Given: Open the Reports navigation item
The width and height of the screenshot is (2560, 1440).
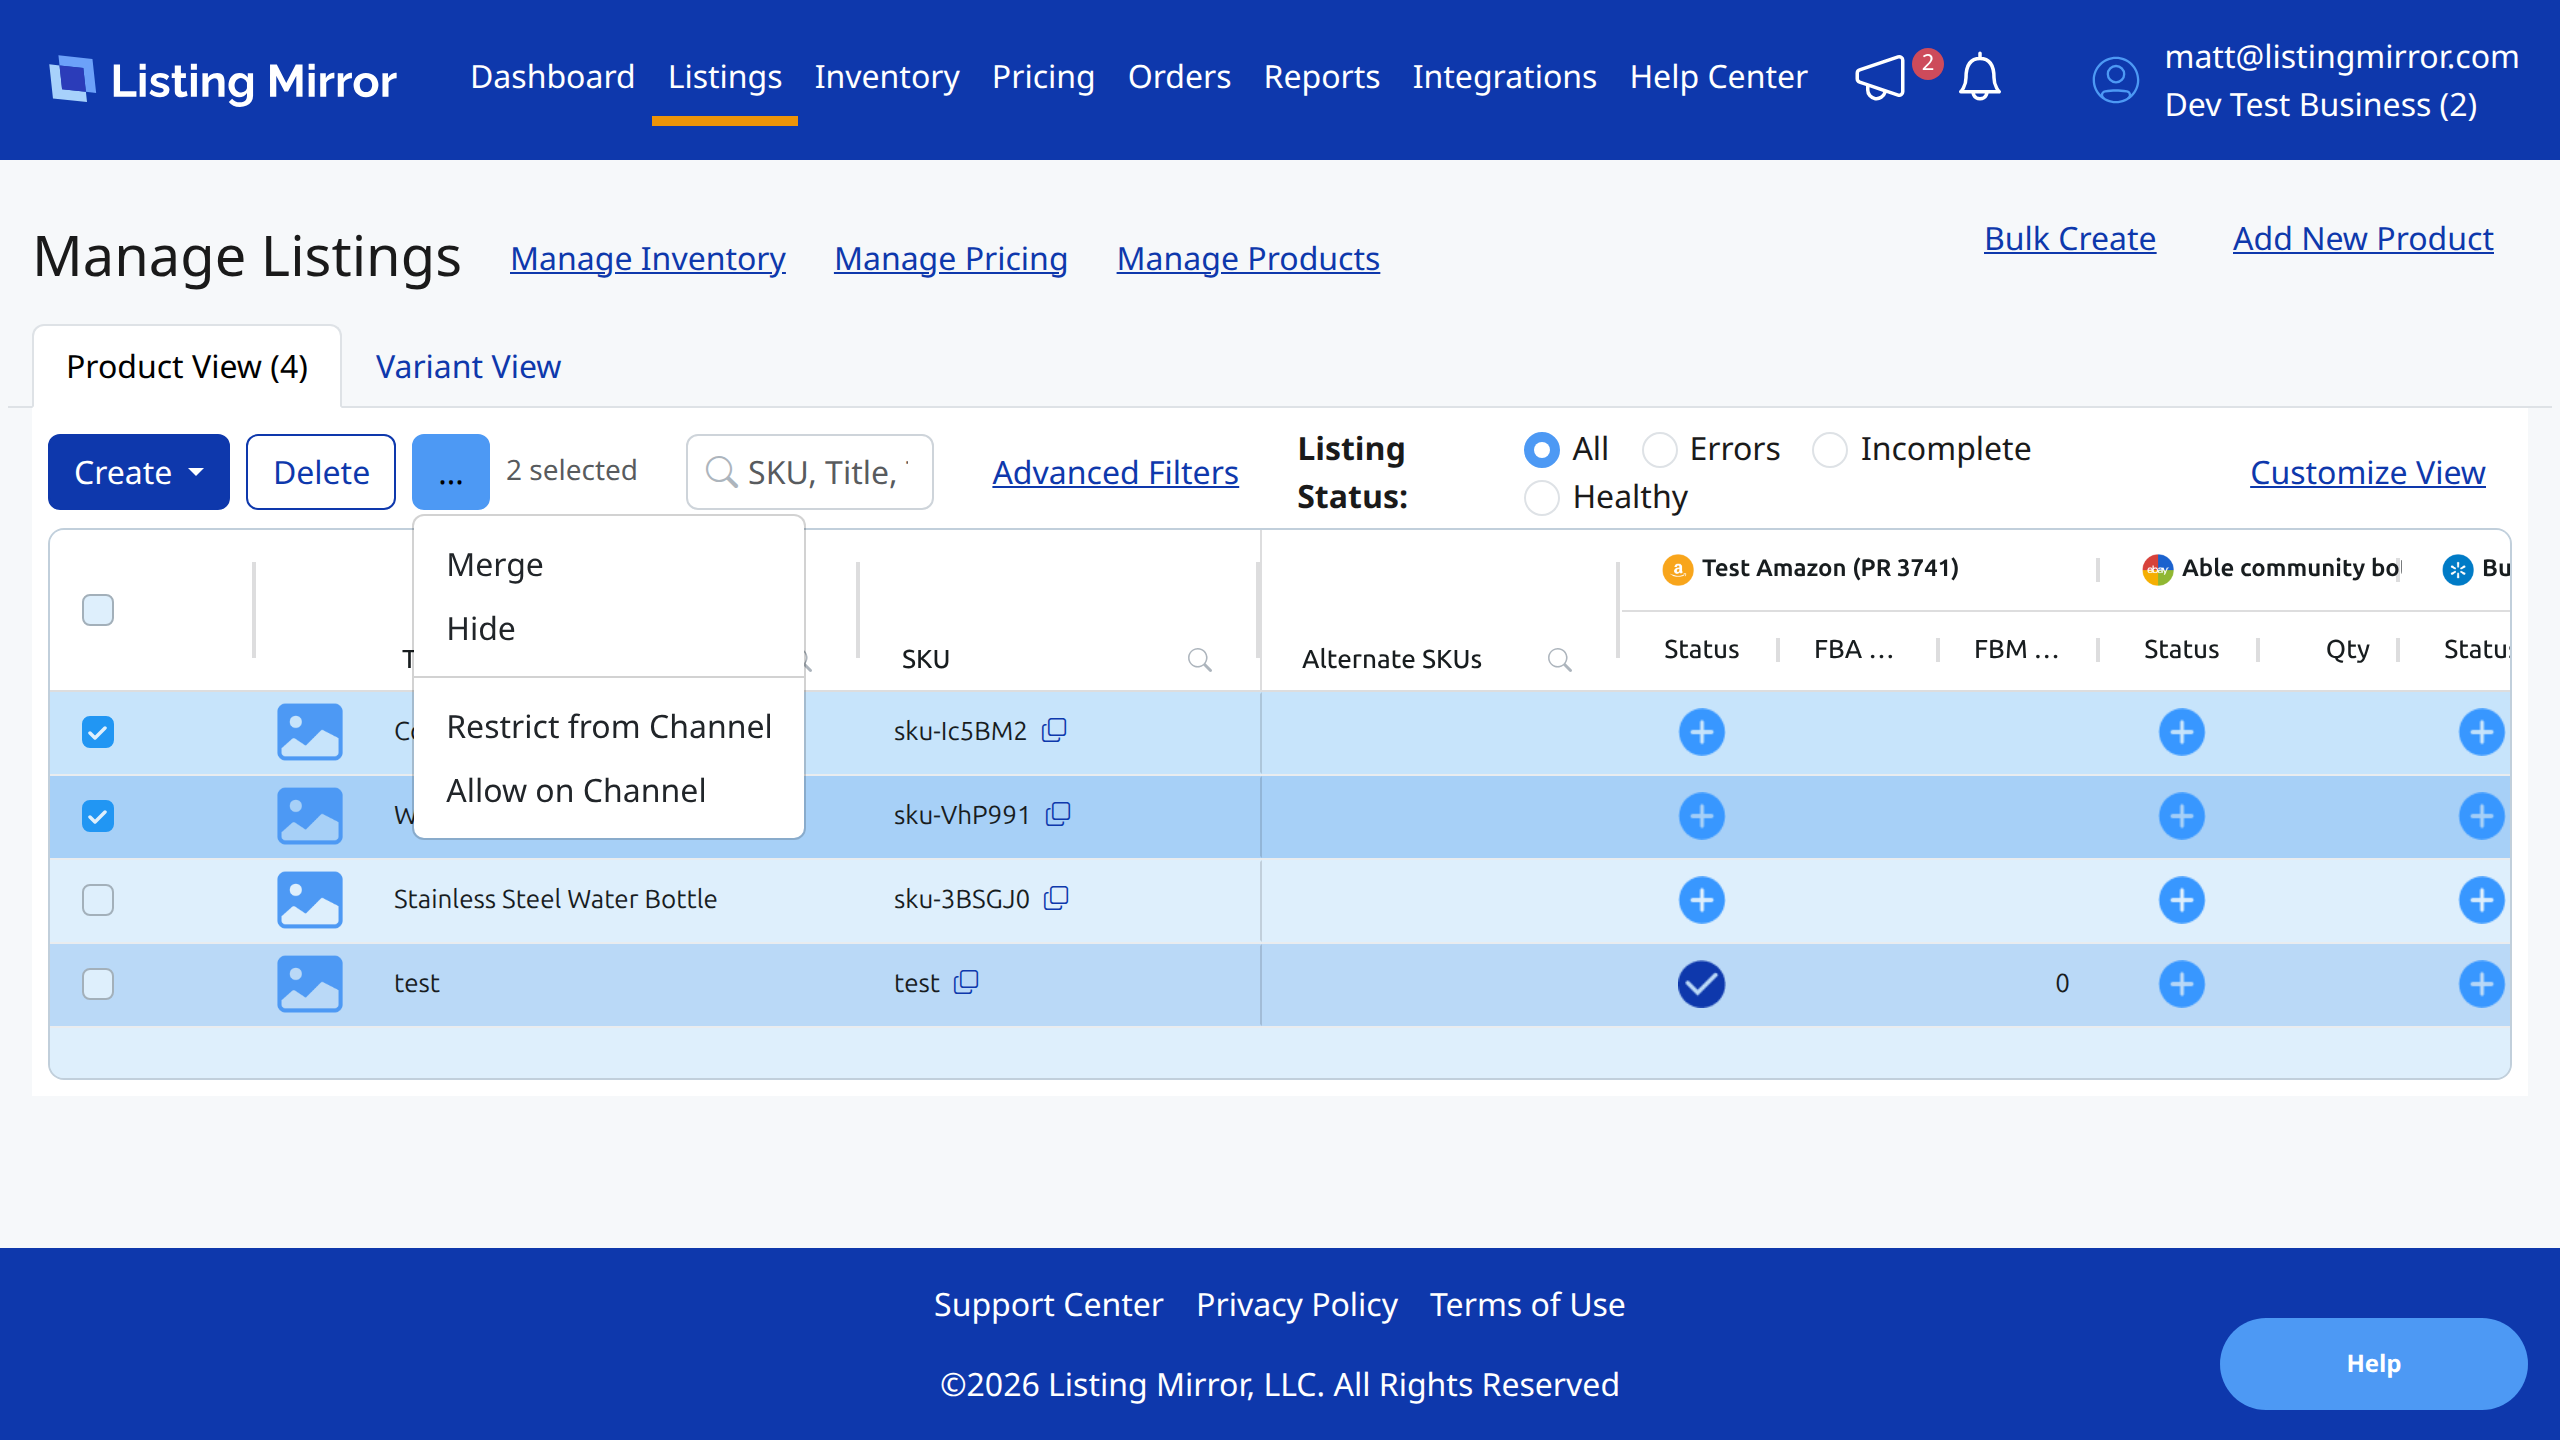Looking at the screenshot, I should coord(1322,77).
